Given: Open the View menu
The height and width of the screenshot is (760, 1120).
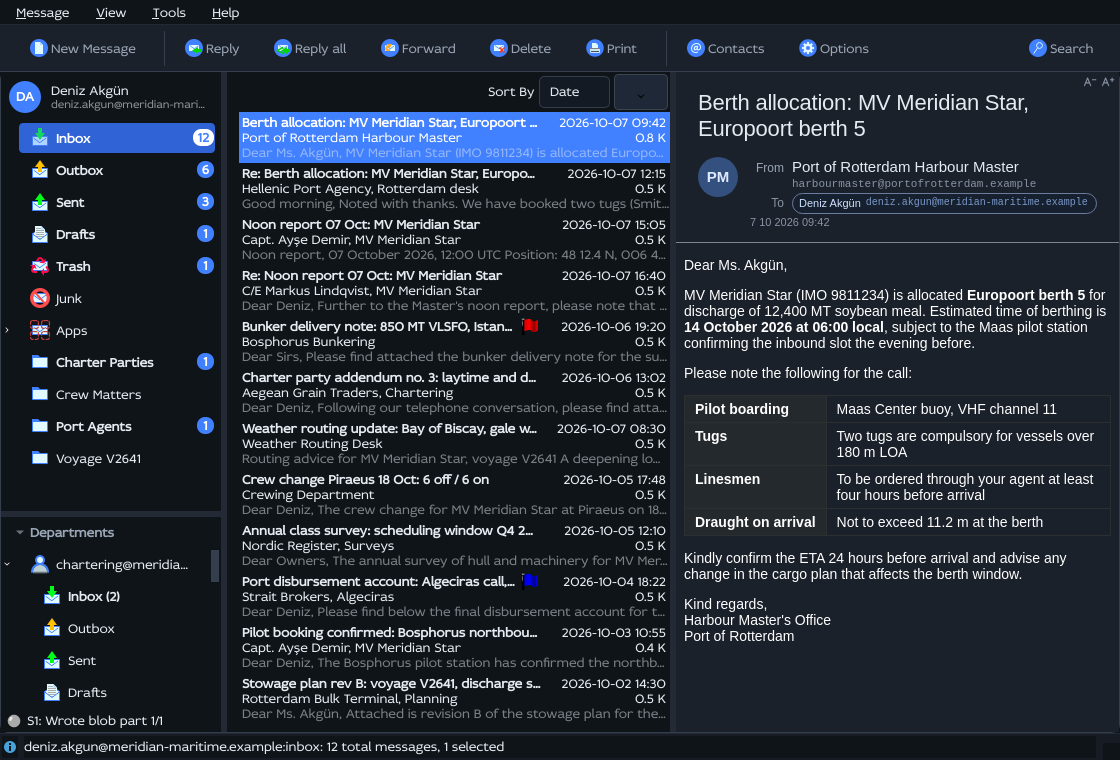Looking at the screenshot, I should tap(111, 13).
